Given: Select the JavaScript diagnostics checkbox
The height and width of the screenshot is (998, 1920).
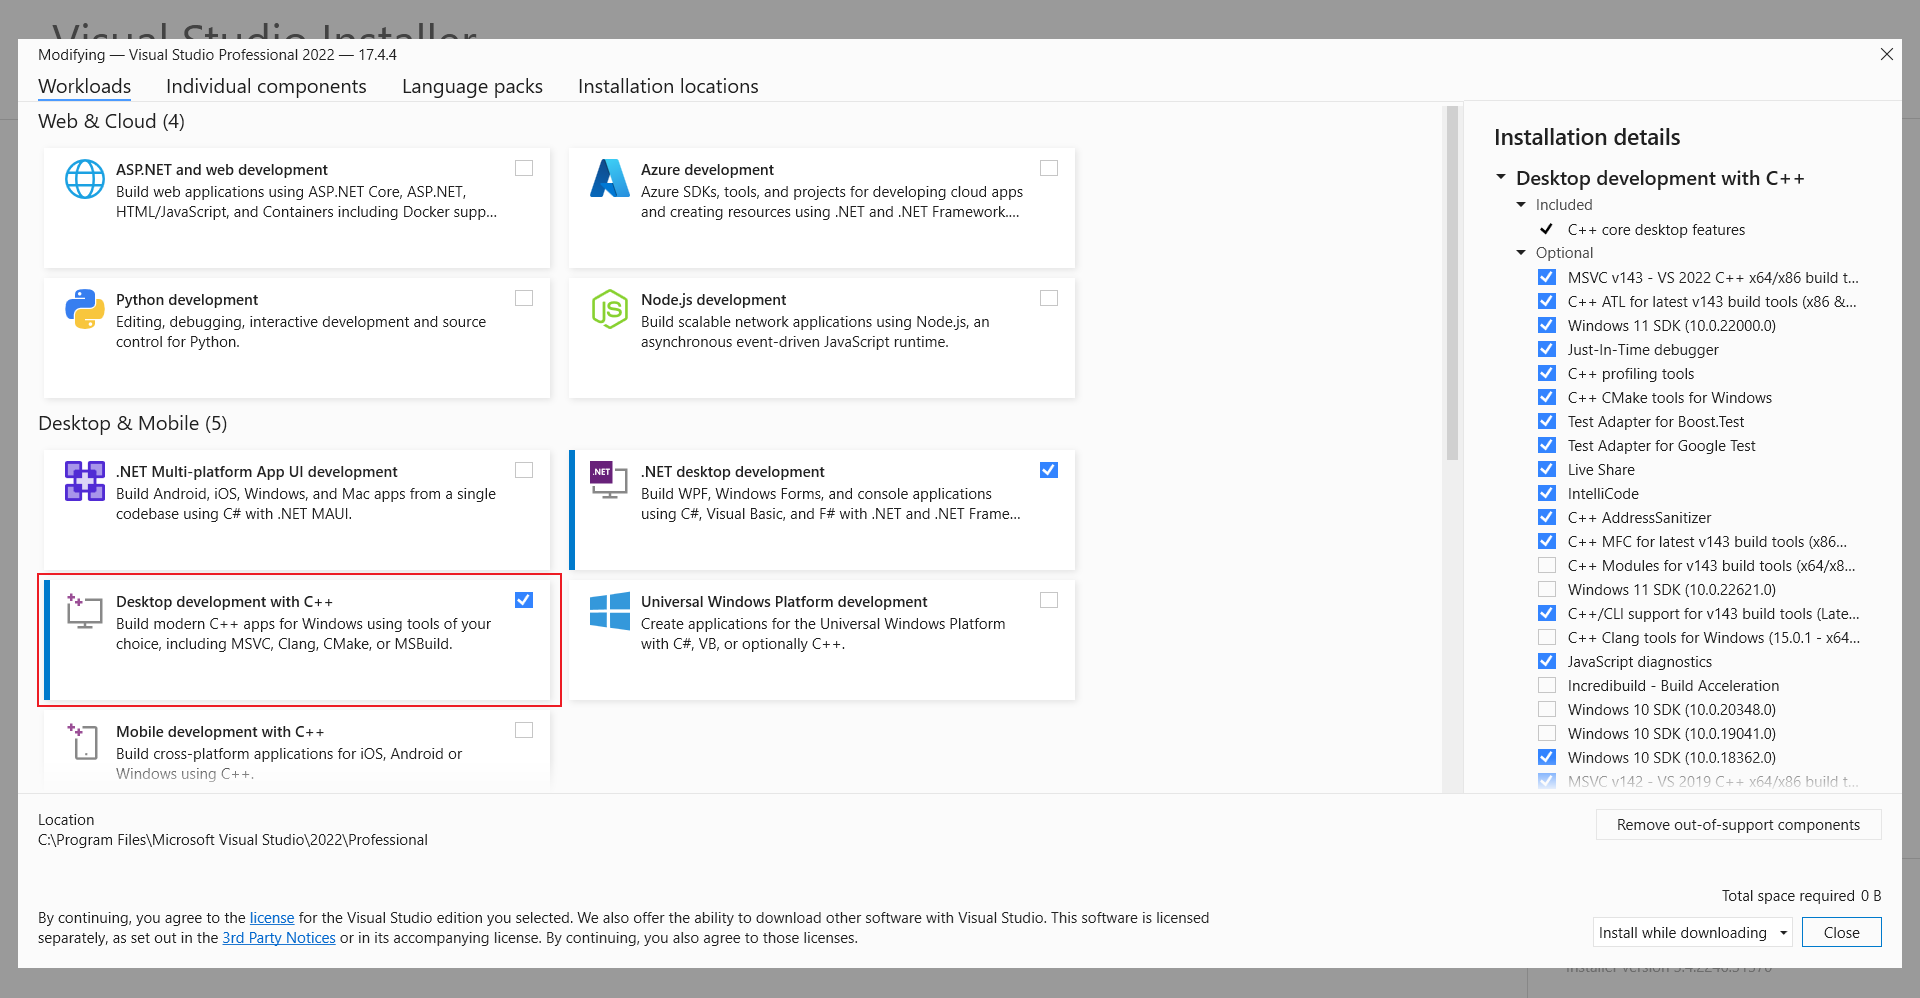Looking at the screenshot, I should click(1547, 661).
